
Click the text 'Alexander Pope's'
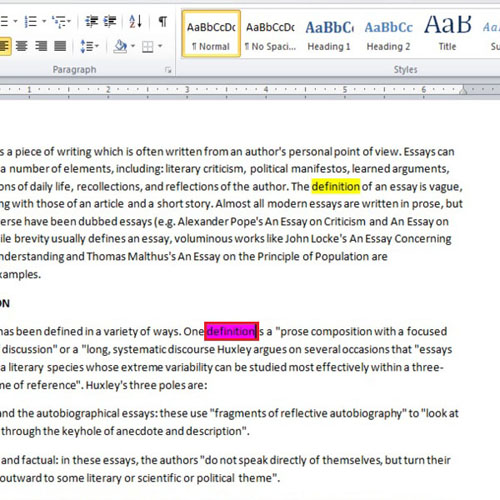click(x=220, y=222)
